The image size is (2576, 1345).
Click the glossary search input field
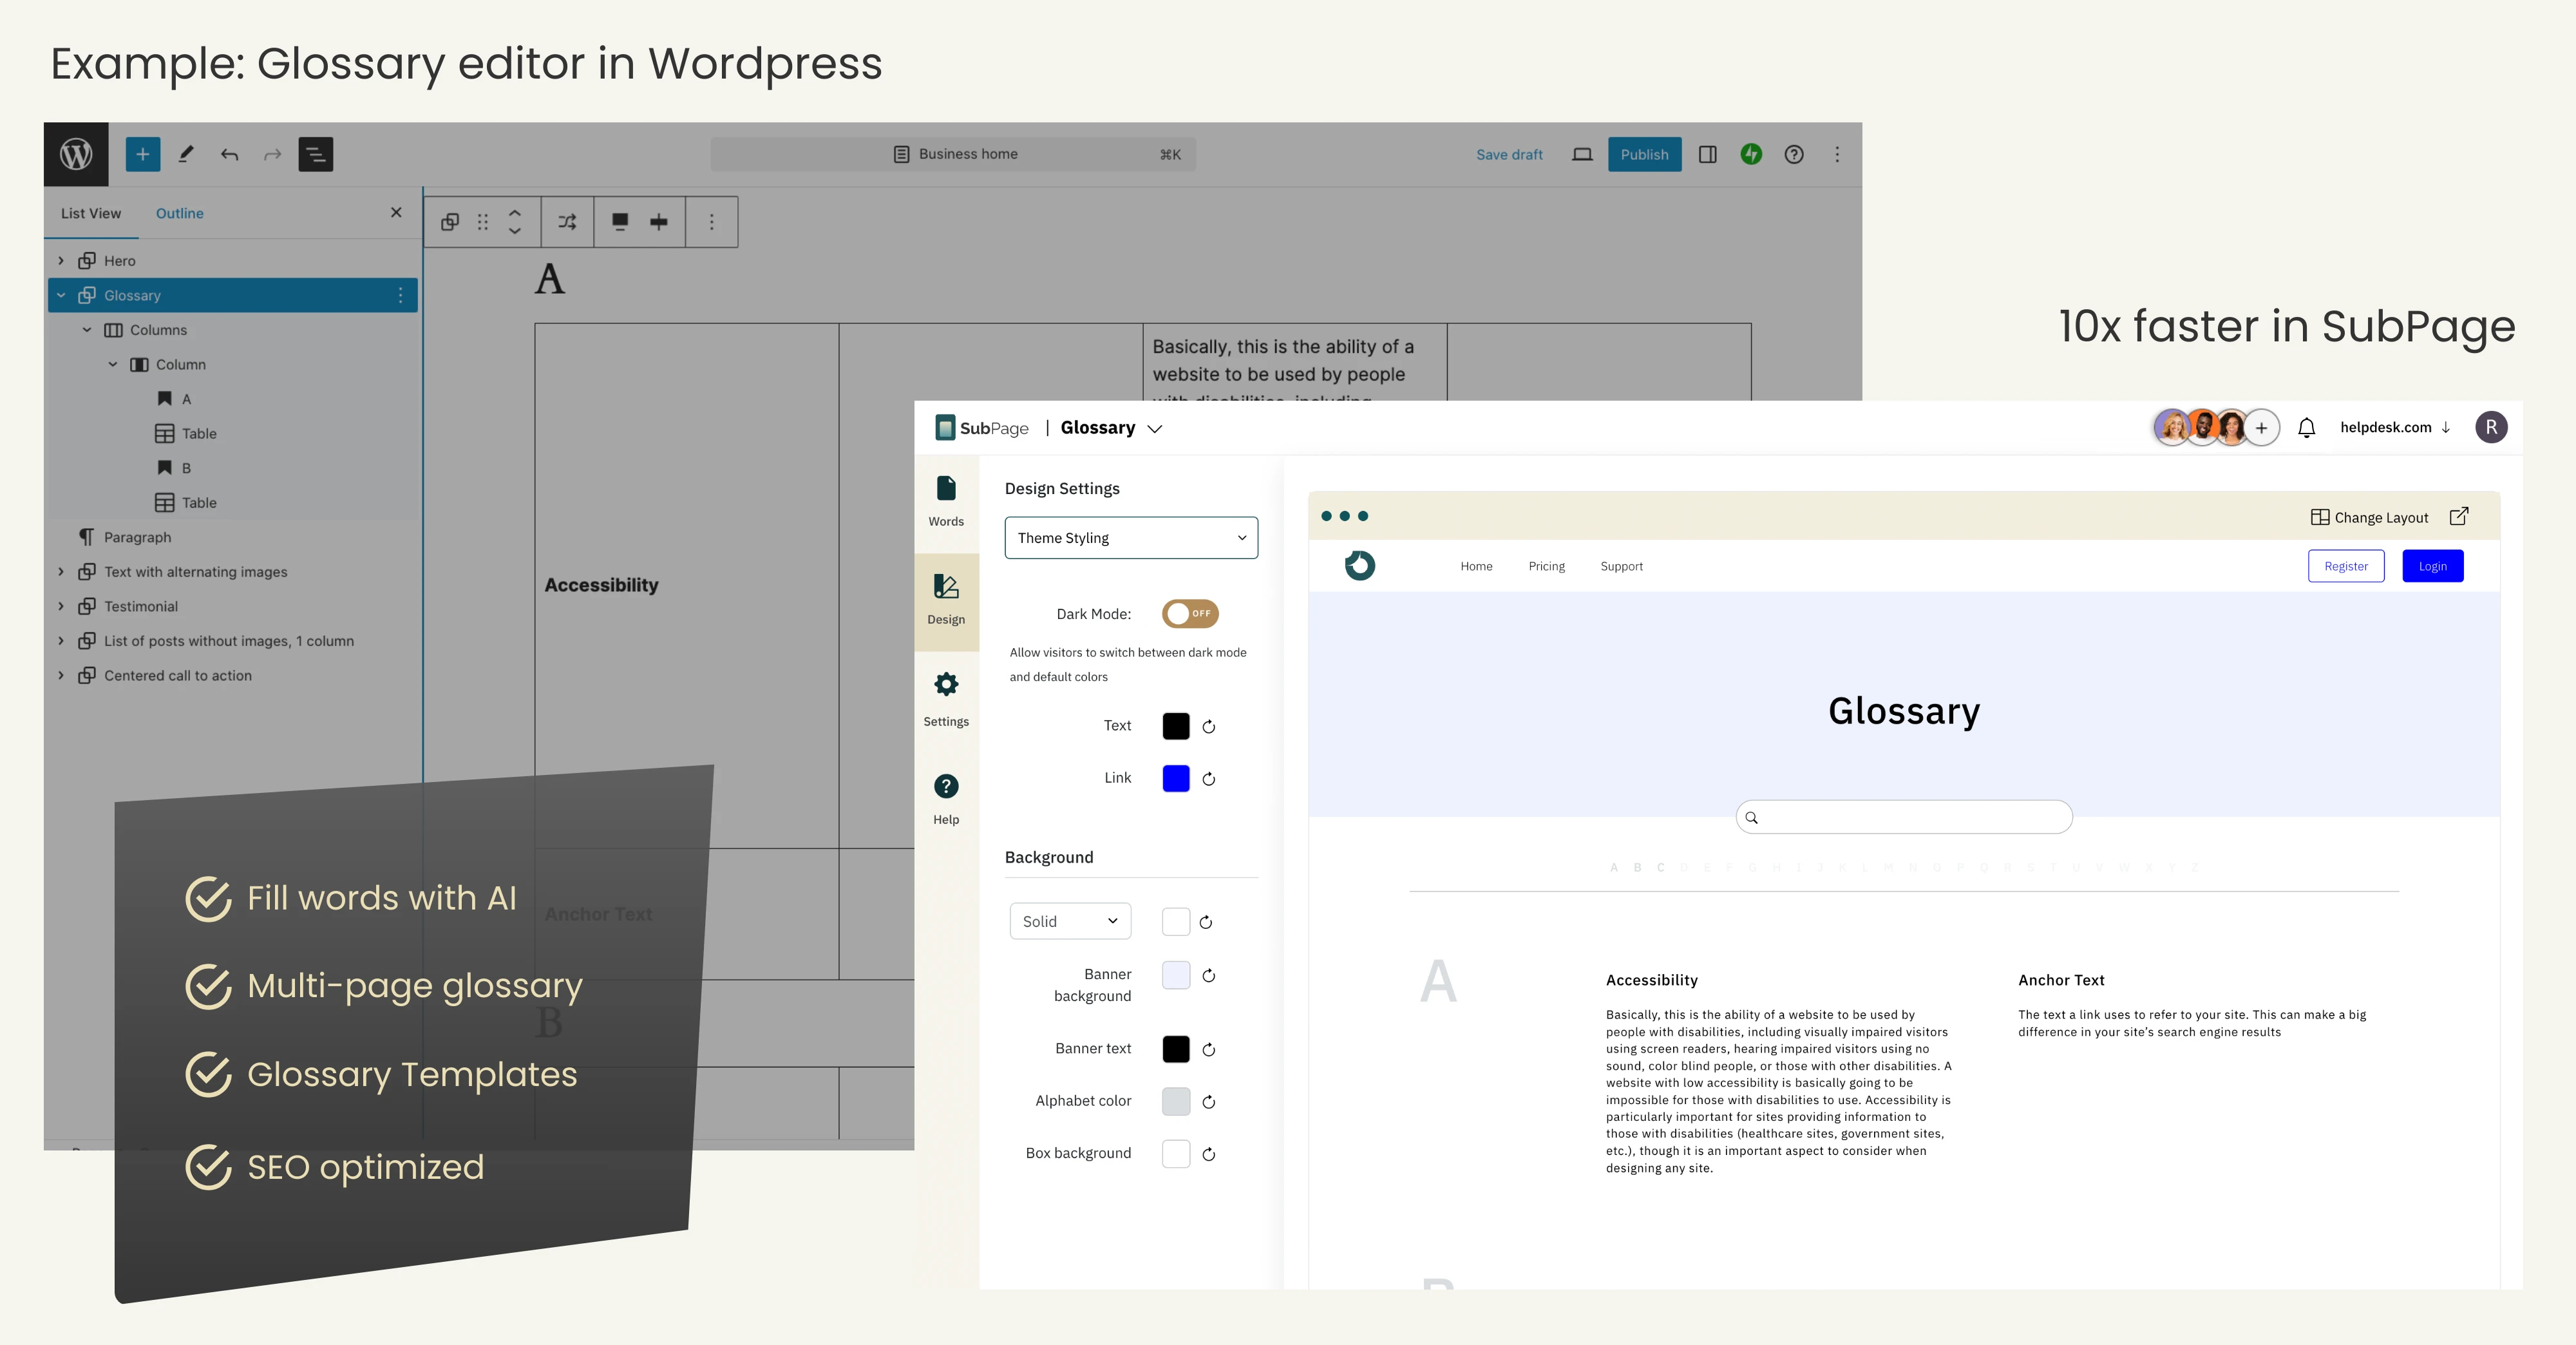[x=1904, y=817]
